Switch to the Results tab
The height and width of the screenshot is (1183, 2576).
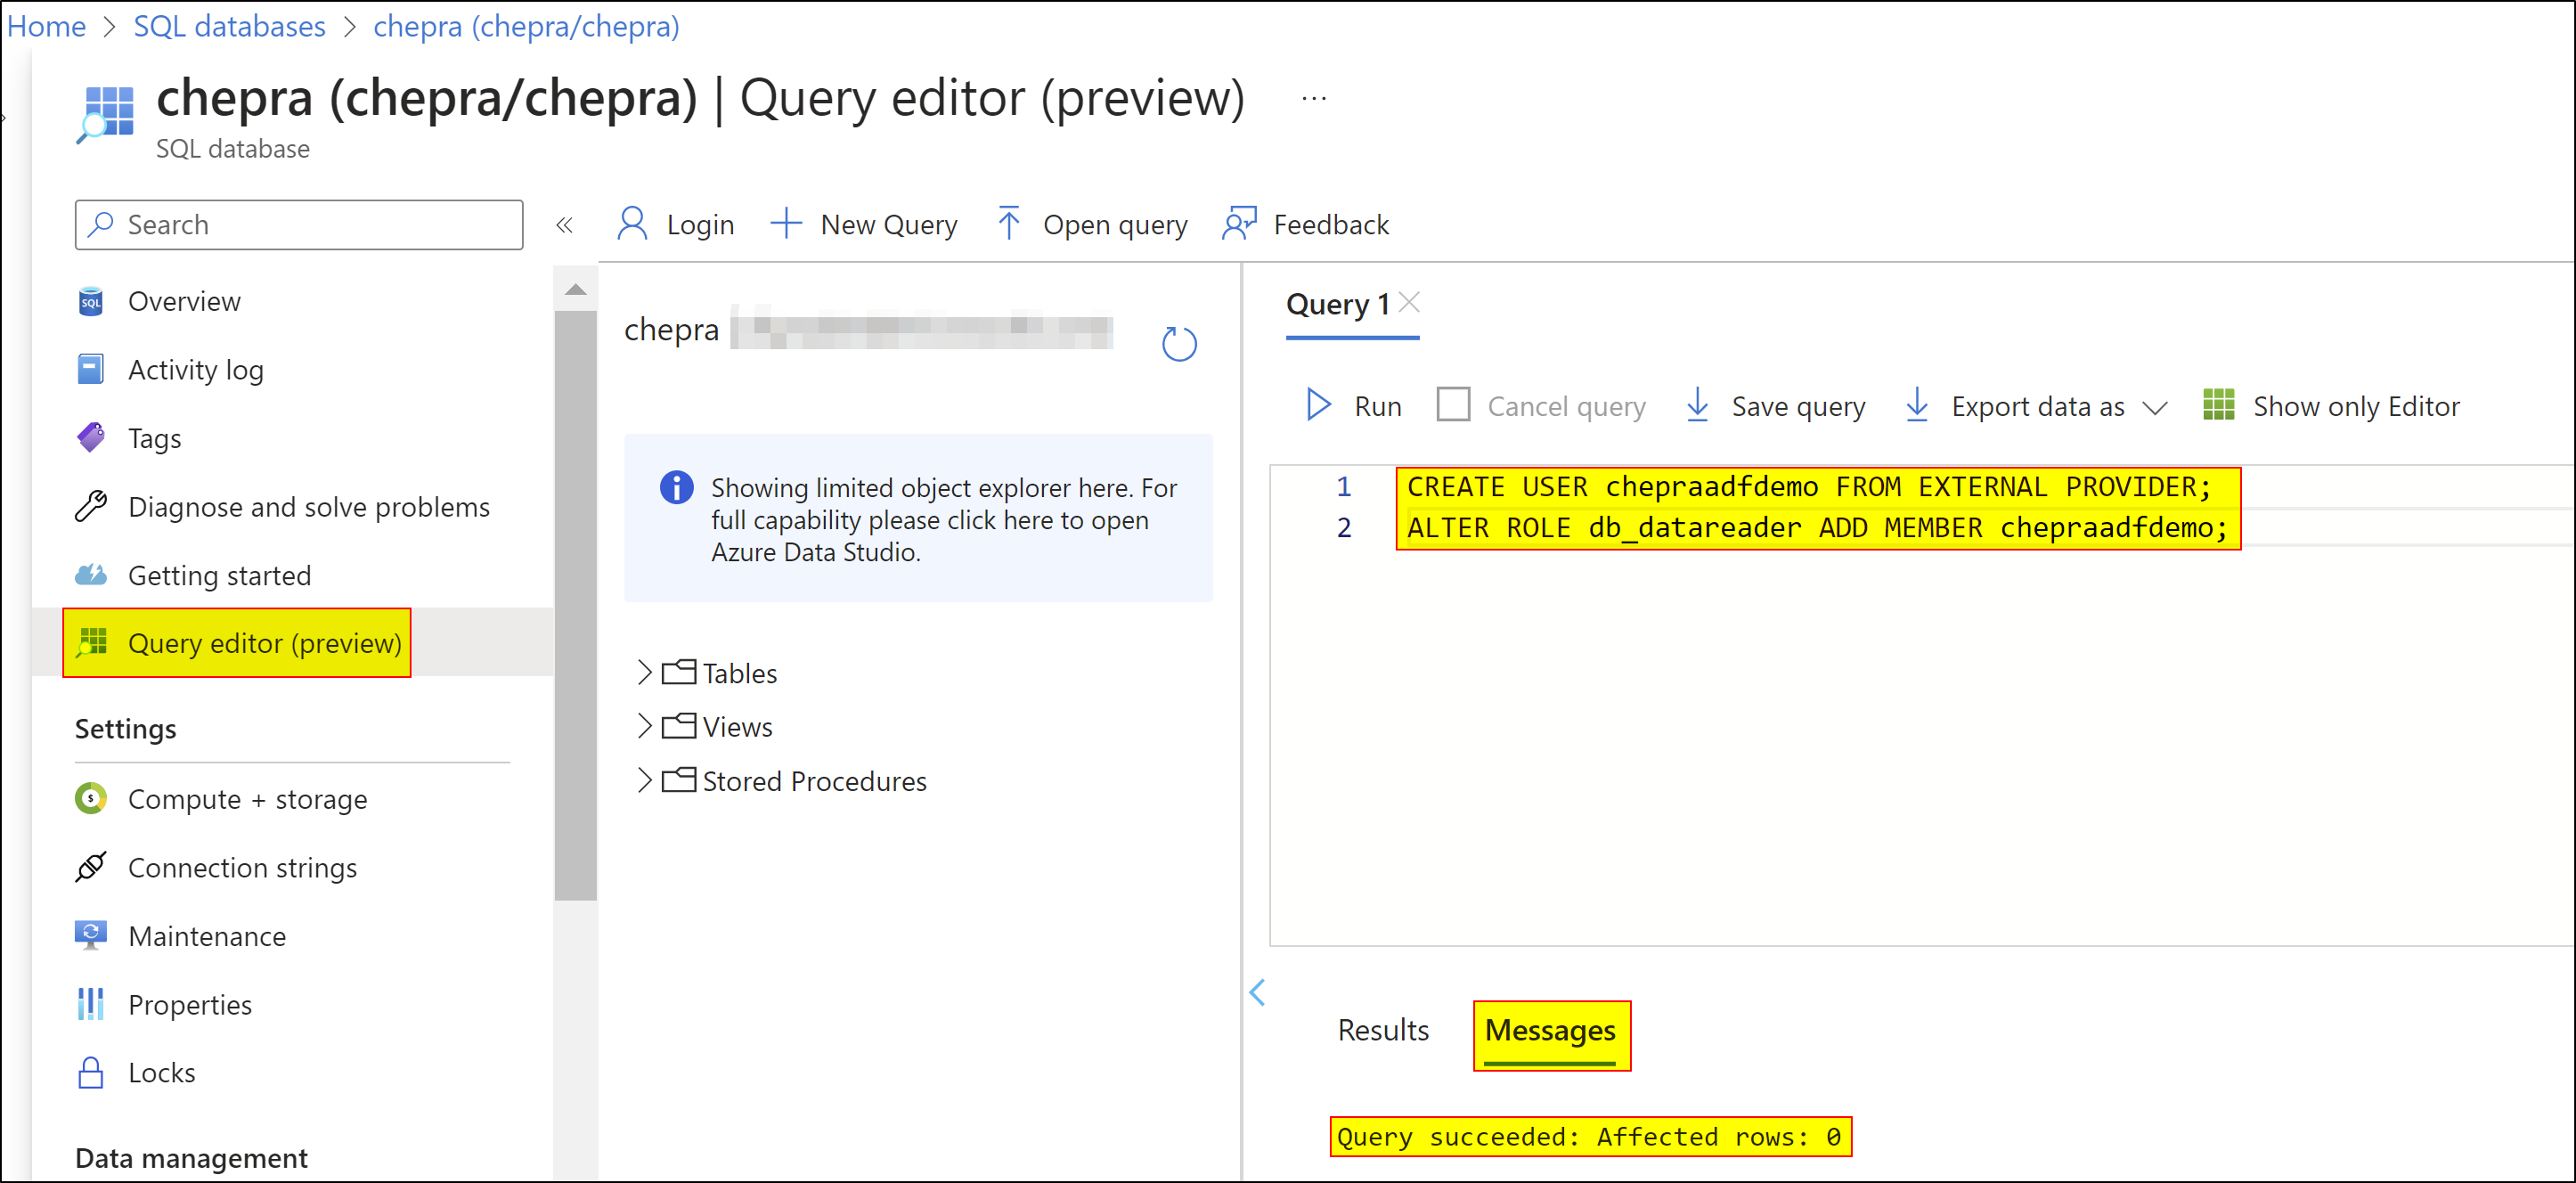tap(1382, 1029)
